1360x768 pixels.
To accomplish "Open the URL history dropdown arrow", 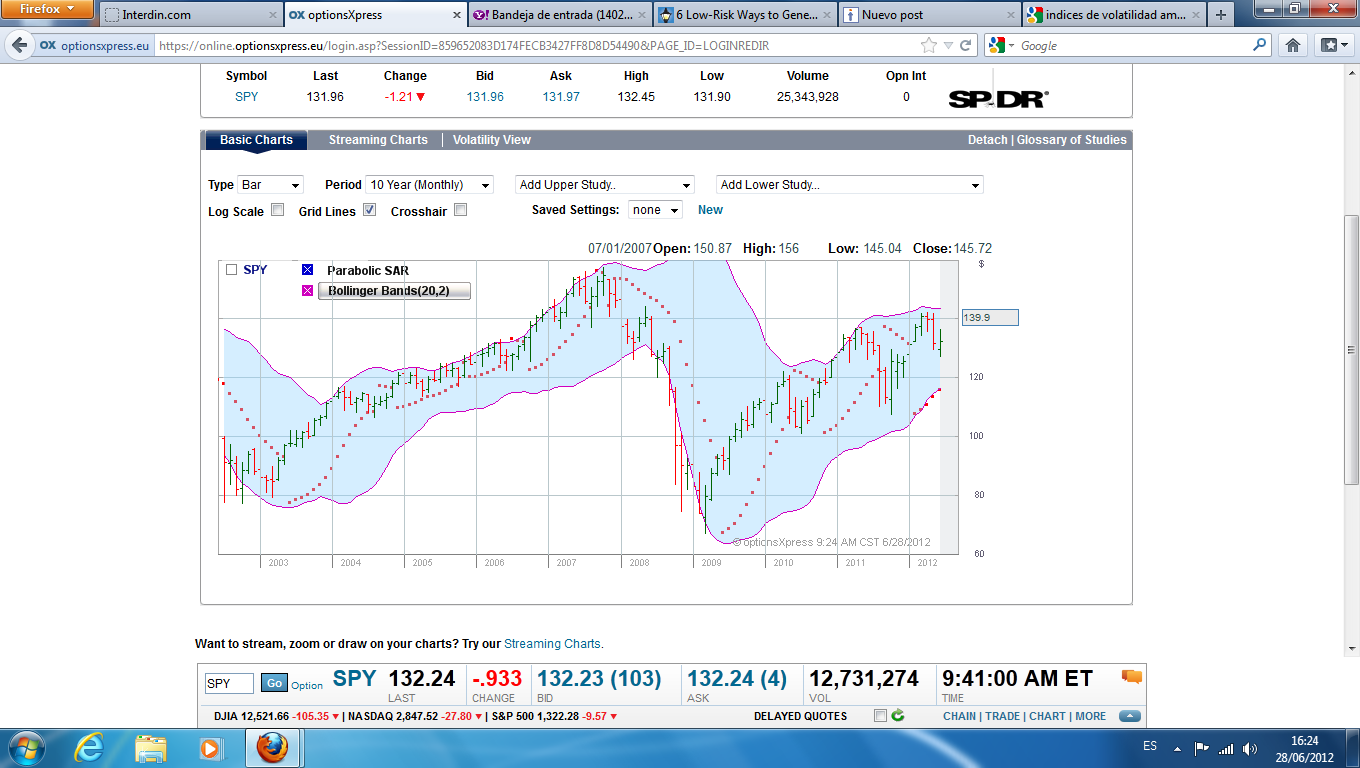I will click(x=949, y=45).
